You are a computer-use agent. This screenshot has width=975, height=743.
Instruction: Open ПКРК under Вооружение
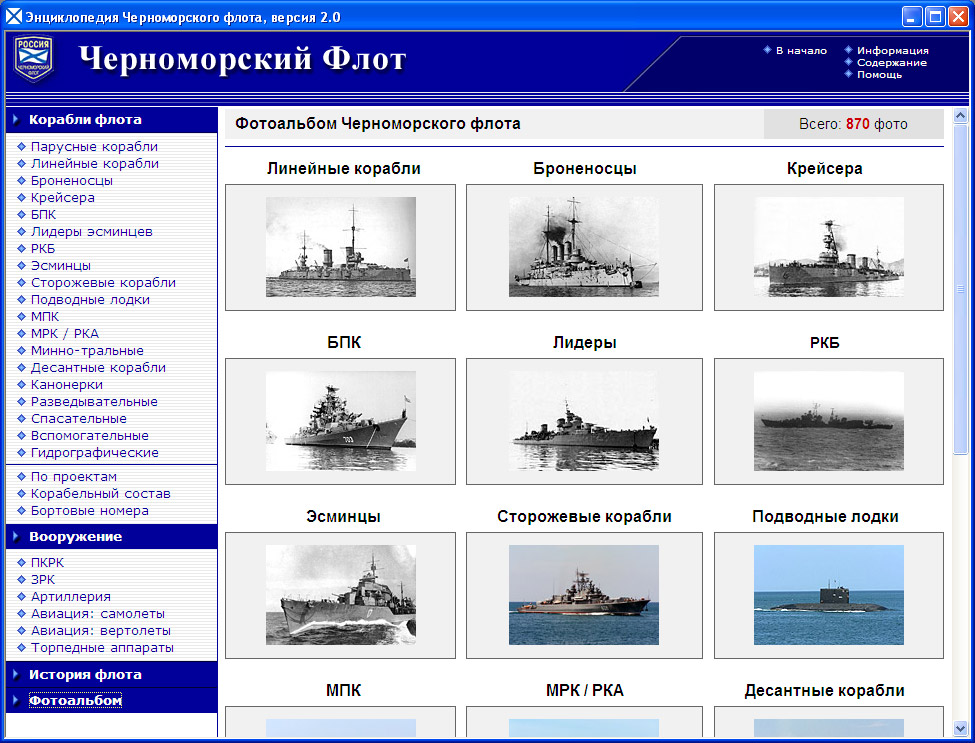[x=48, y=563]
